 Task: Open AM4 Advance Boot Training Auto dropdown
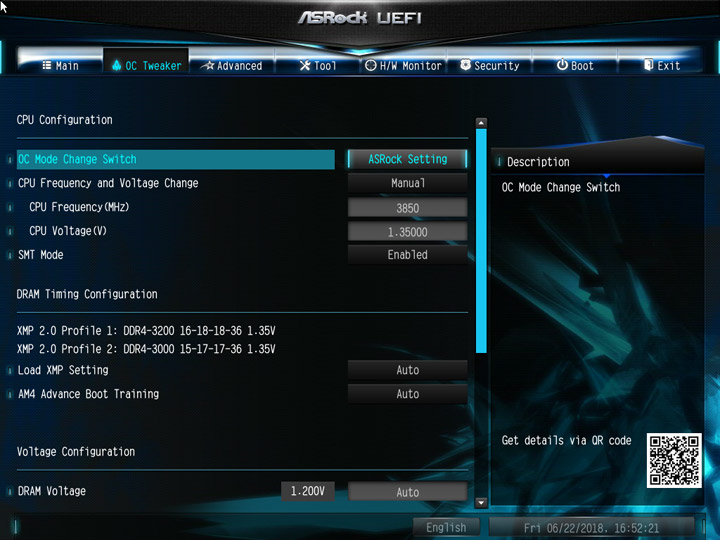coord(408,394)
